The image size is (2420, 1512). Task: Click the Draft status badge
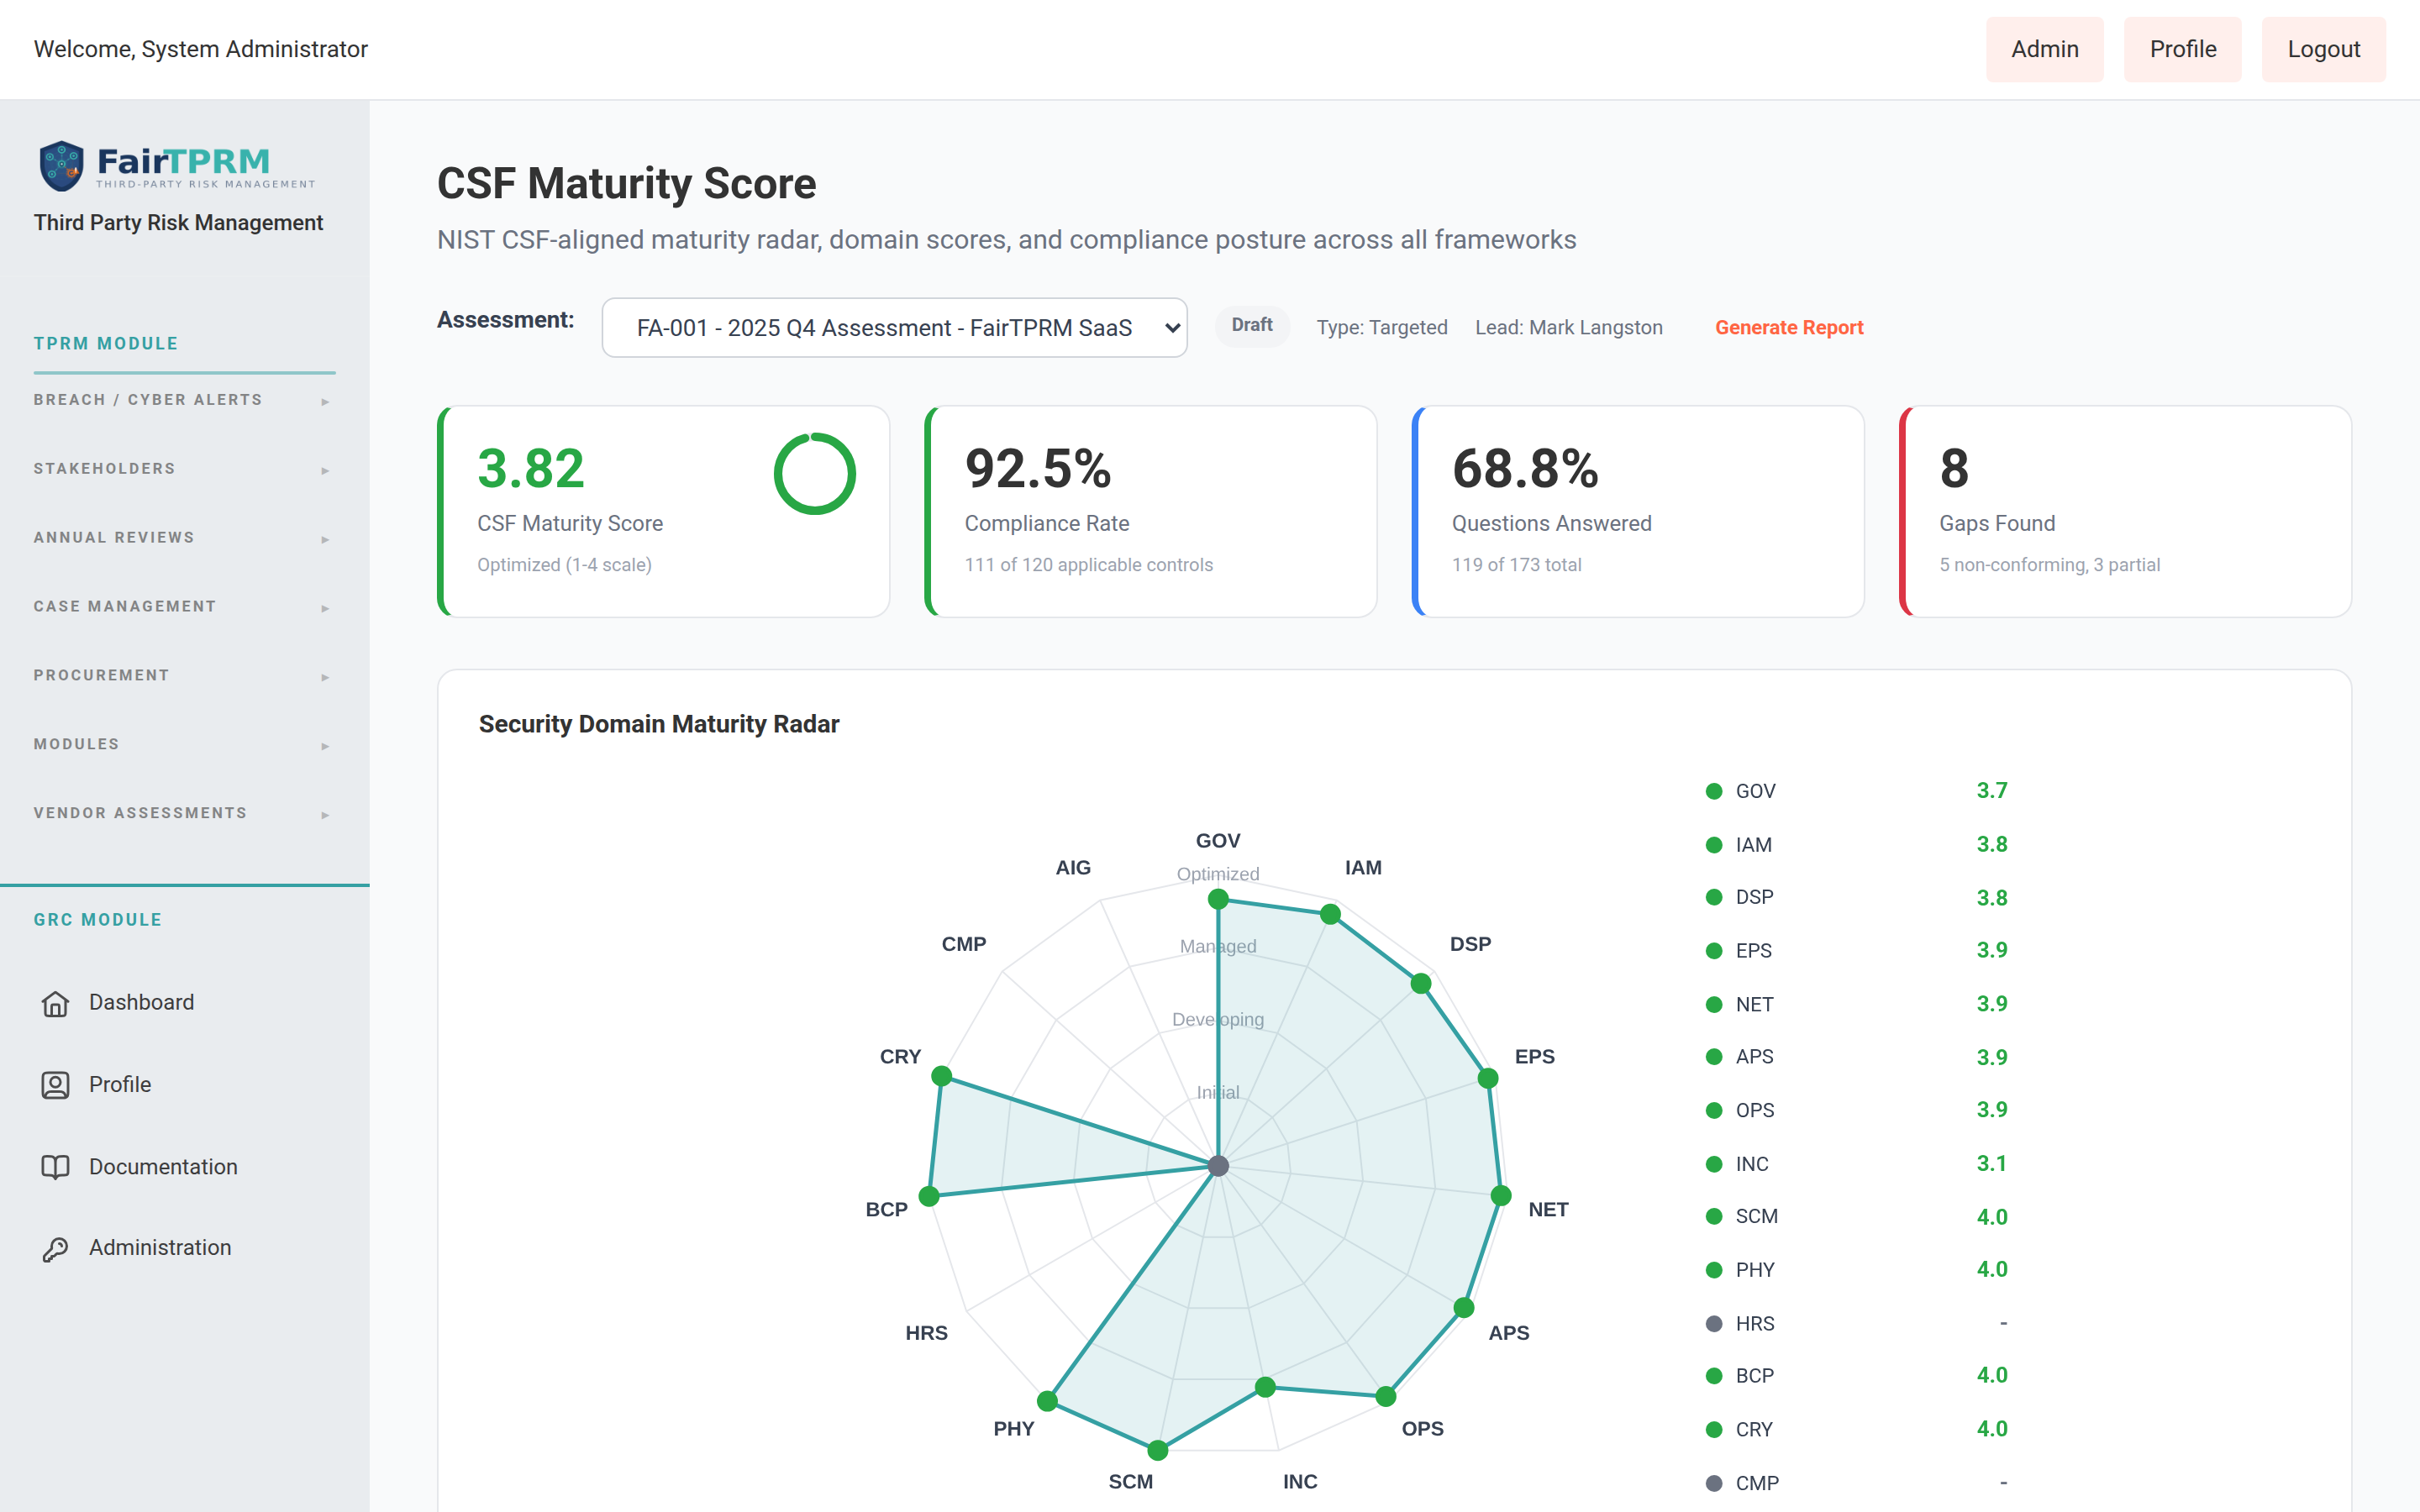[x=1252, y=326]
